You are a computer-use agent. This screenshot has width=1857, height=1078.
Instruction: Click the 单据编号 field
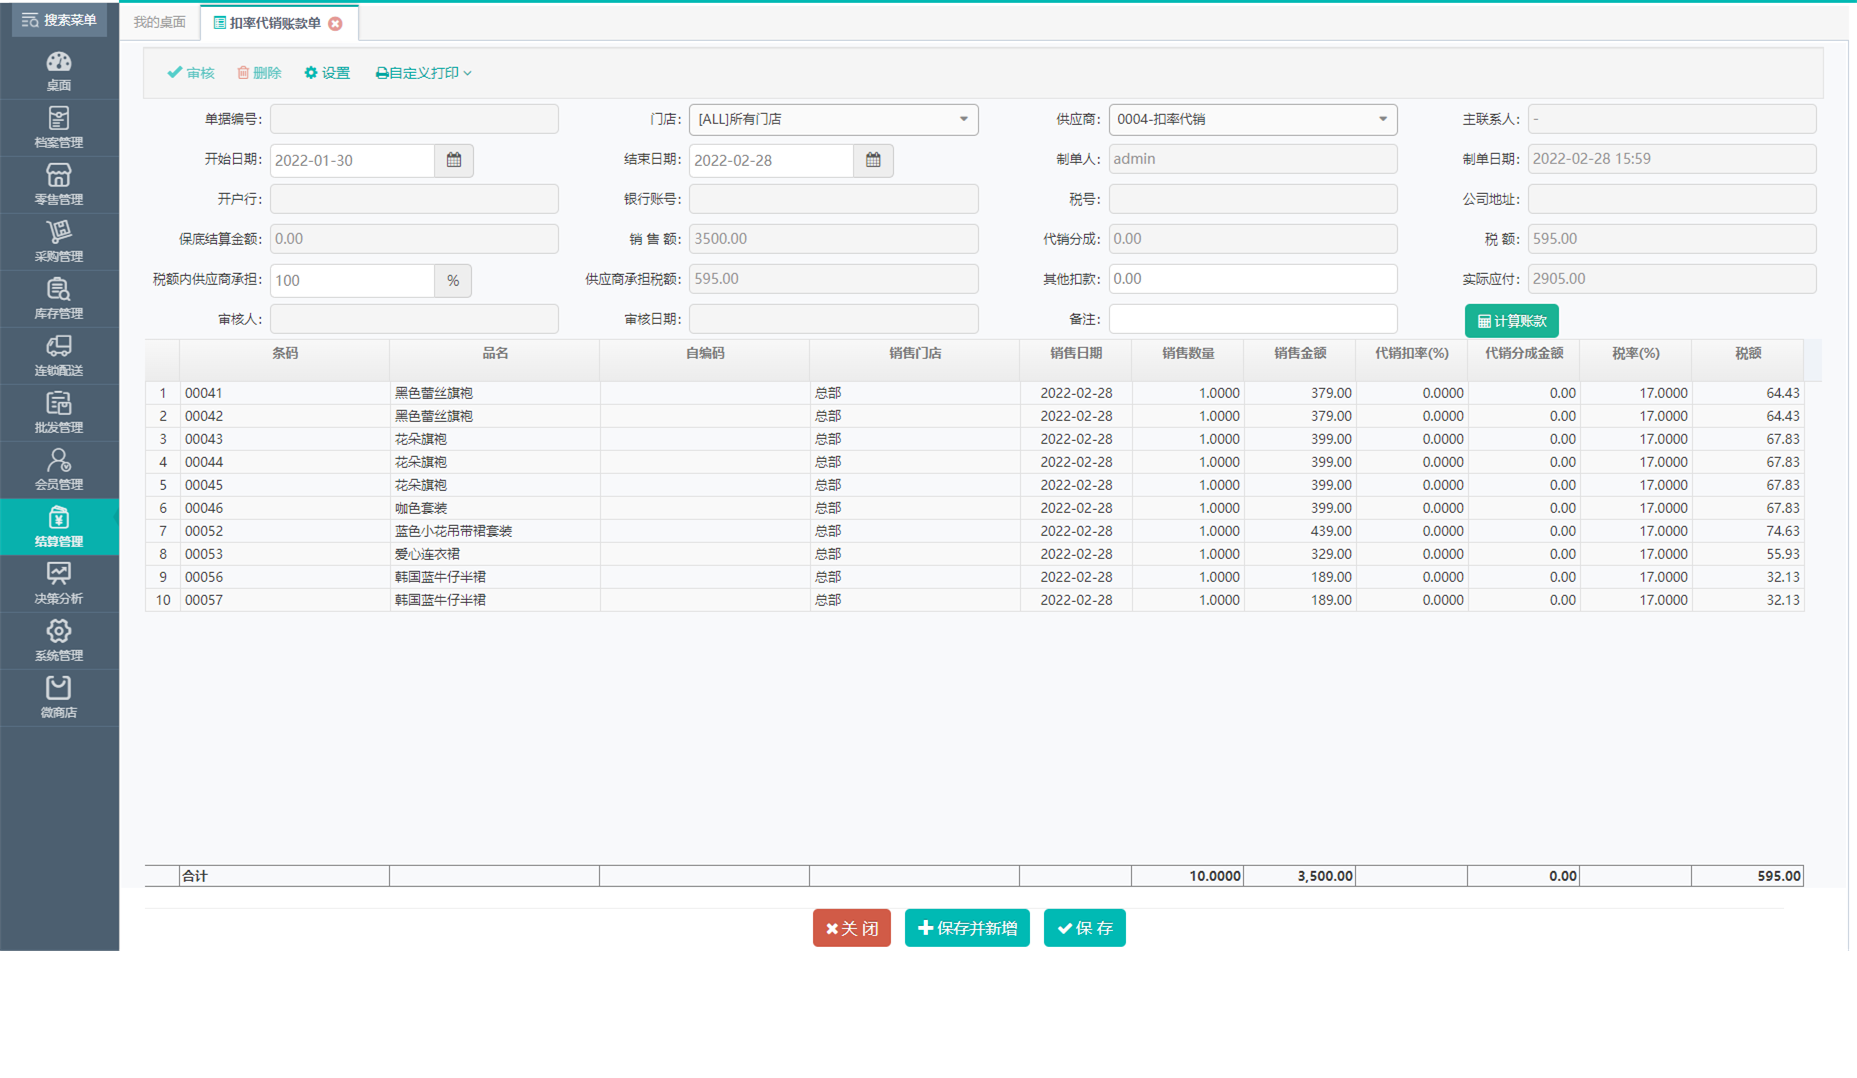coord(414,119)
